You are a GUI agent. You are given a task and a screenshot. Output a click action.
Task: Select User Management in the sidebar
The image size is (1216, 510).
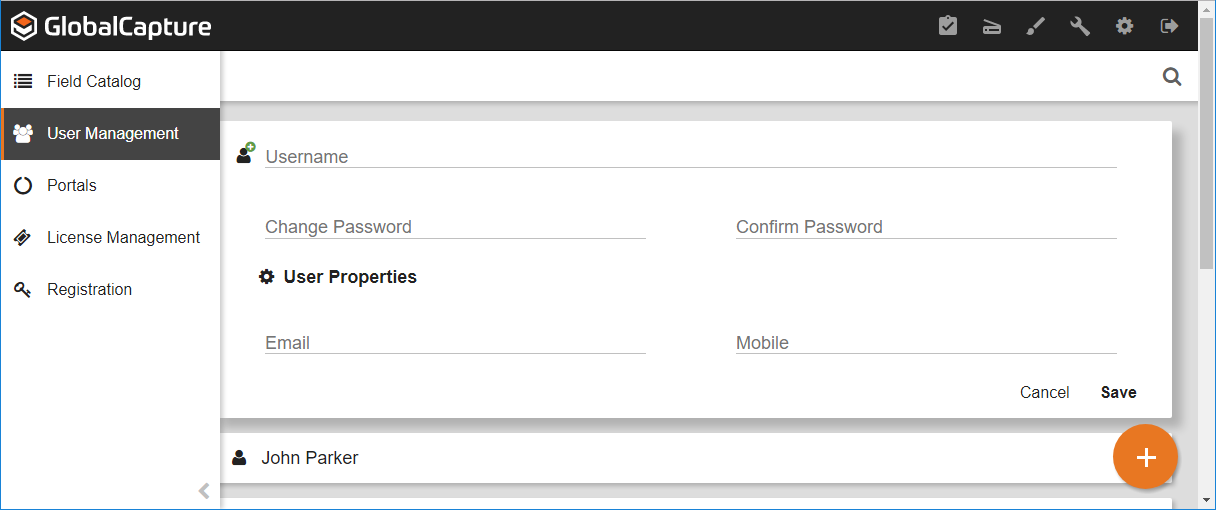pos(112,133)
